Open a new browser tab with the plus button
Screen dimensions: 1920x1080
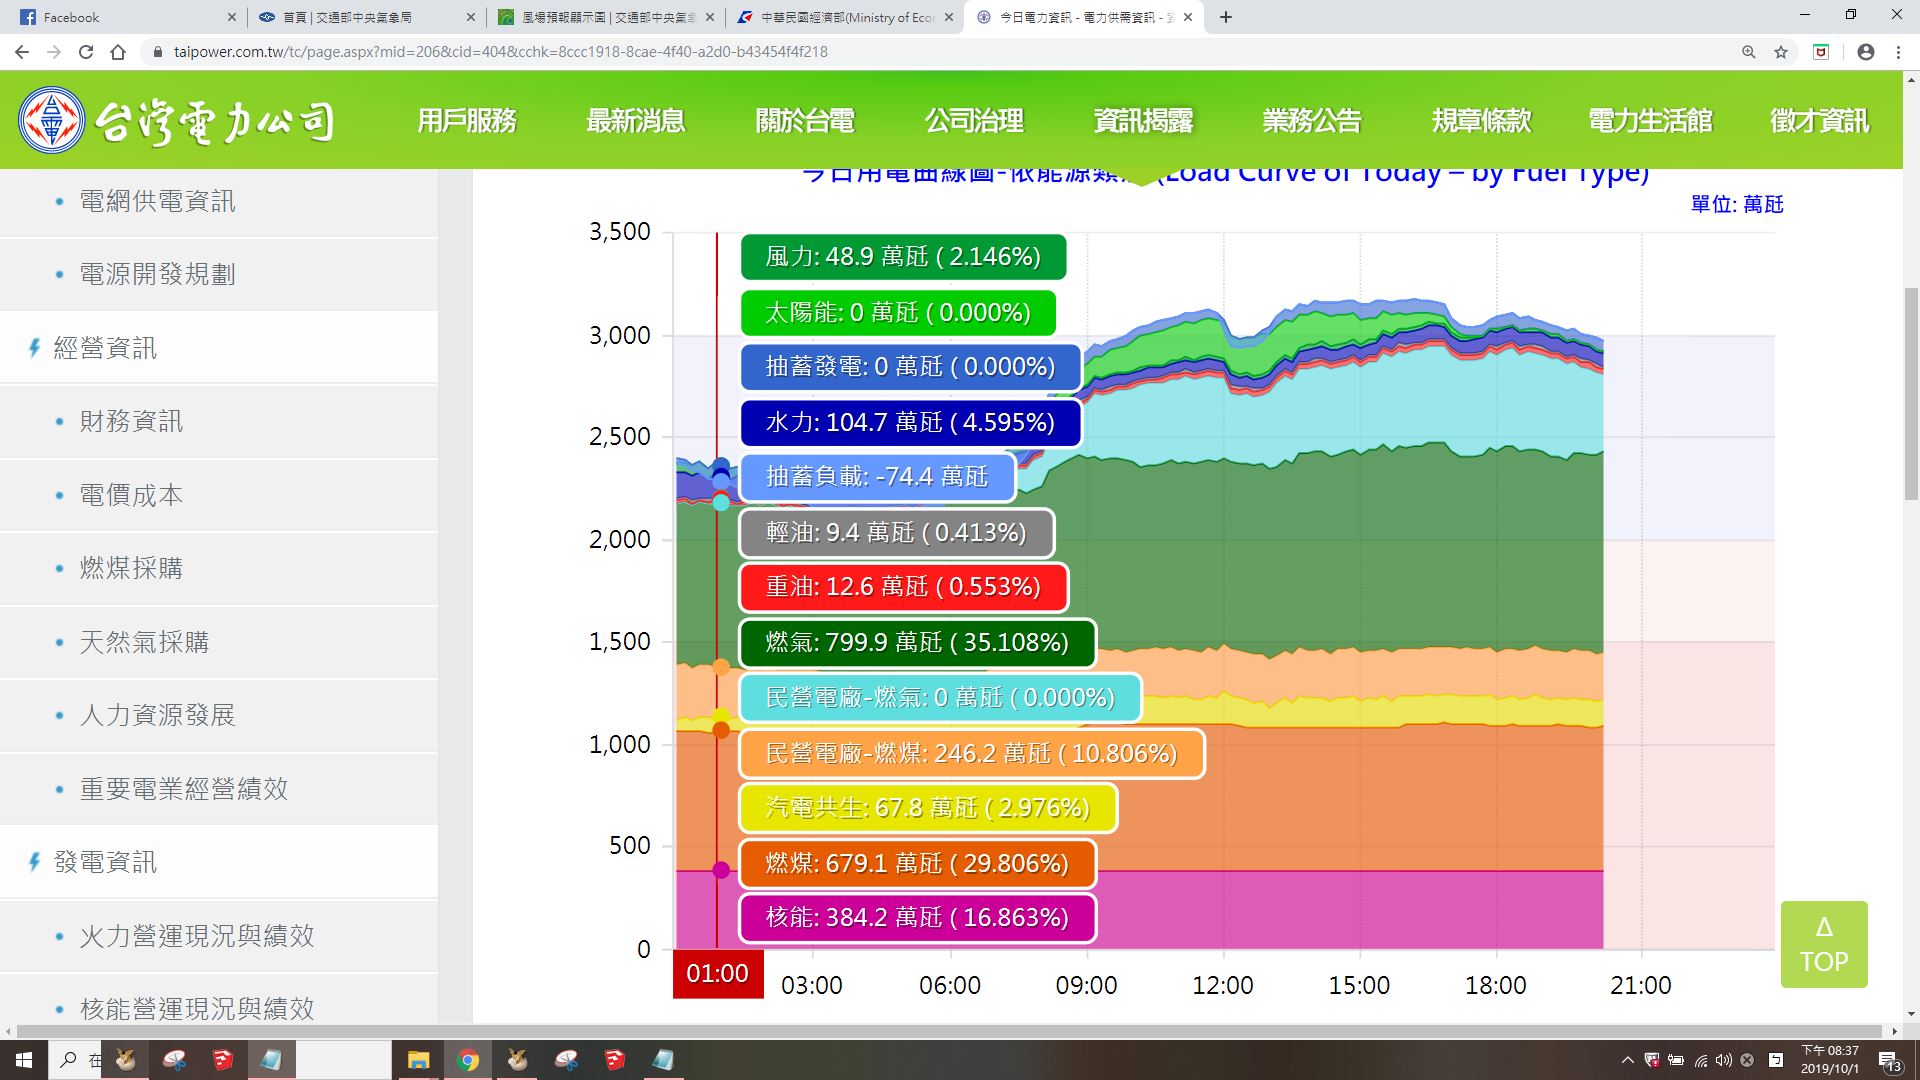[1226, 17]
